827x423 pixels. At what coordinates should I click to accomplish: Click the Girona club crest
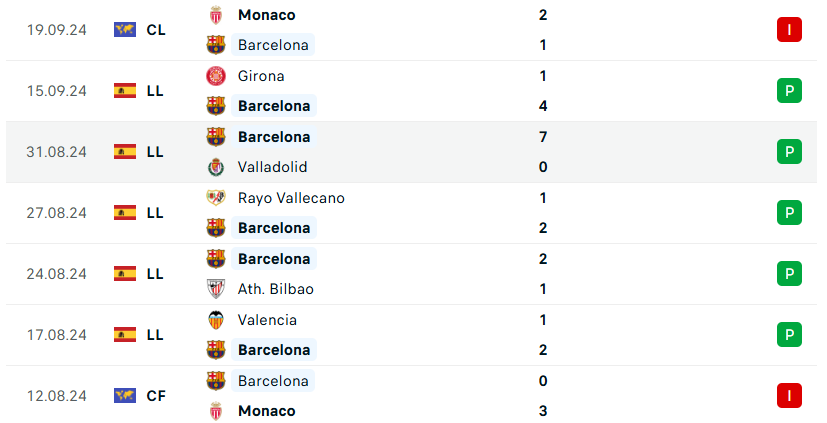pos(216,76)
